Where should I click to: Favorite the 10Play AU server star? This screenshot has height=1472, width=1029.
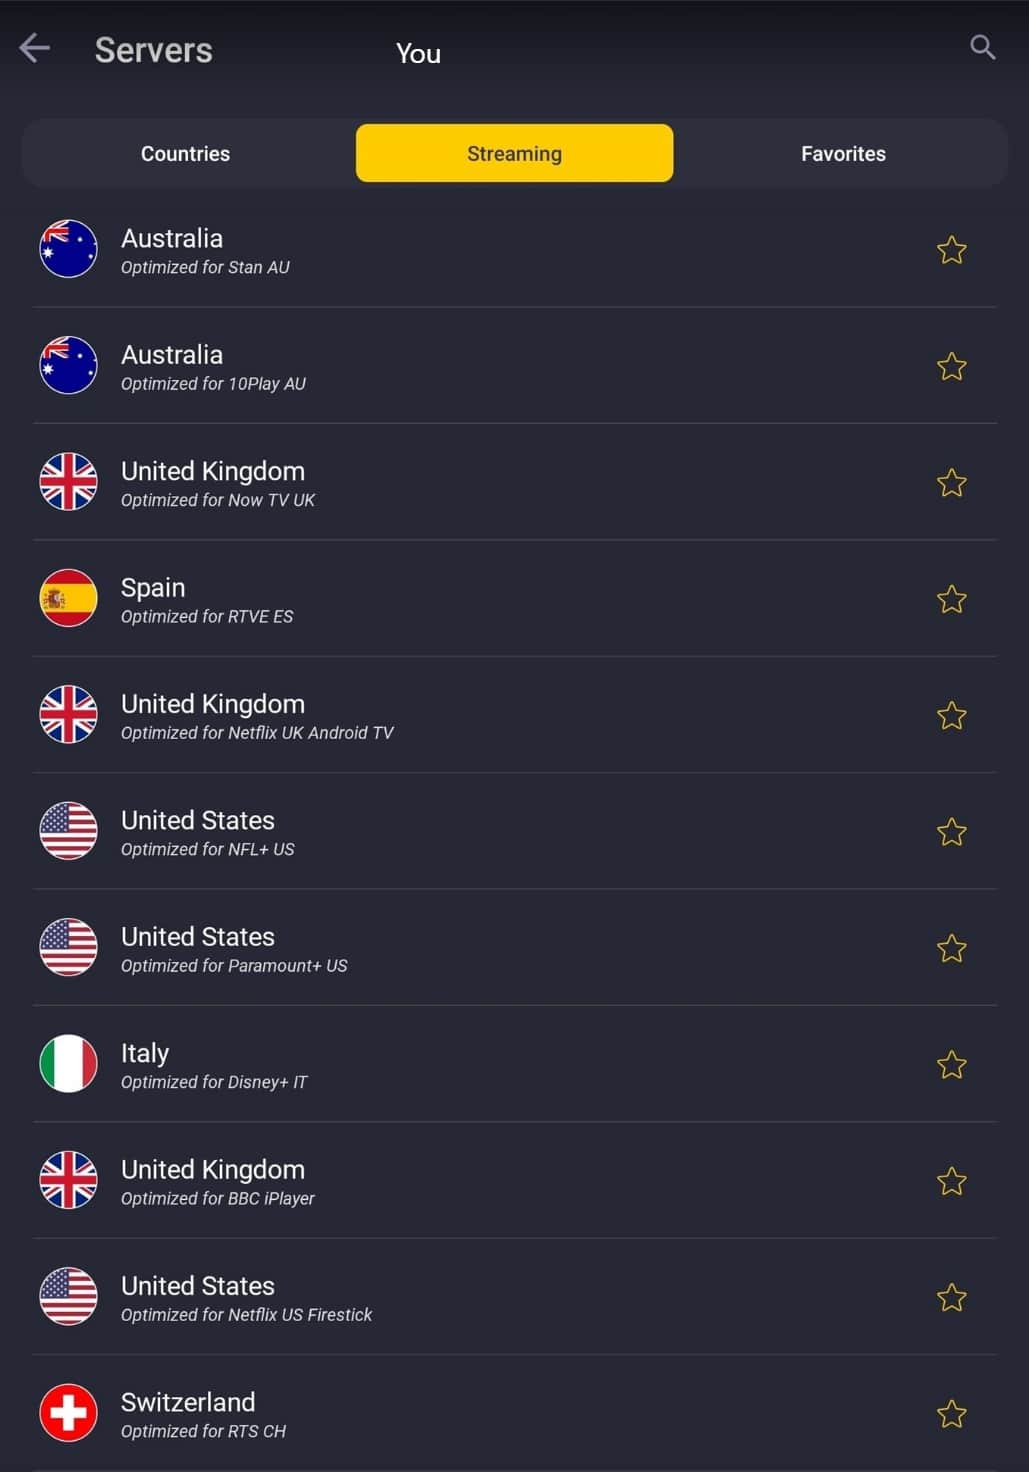coord(951,367)
